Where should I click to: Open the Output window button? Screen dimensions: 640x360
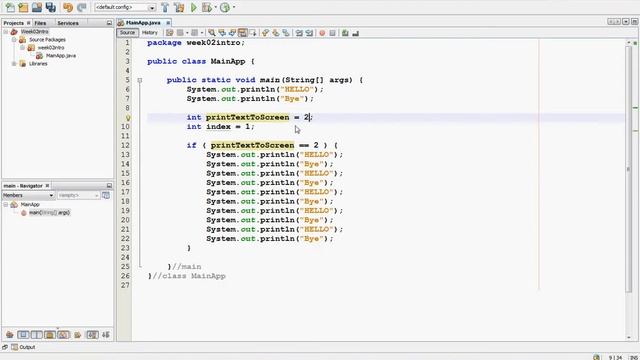pos(23,347)
